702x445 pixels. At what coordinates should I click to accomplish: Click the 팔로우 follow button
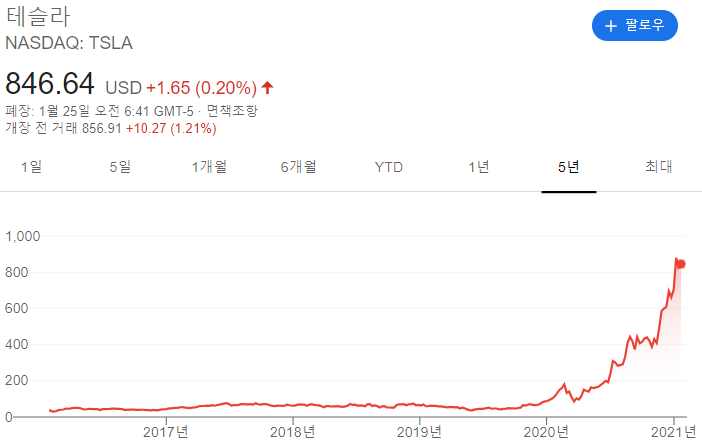[634, 26]
